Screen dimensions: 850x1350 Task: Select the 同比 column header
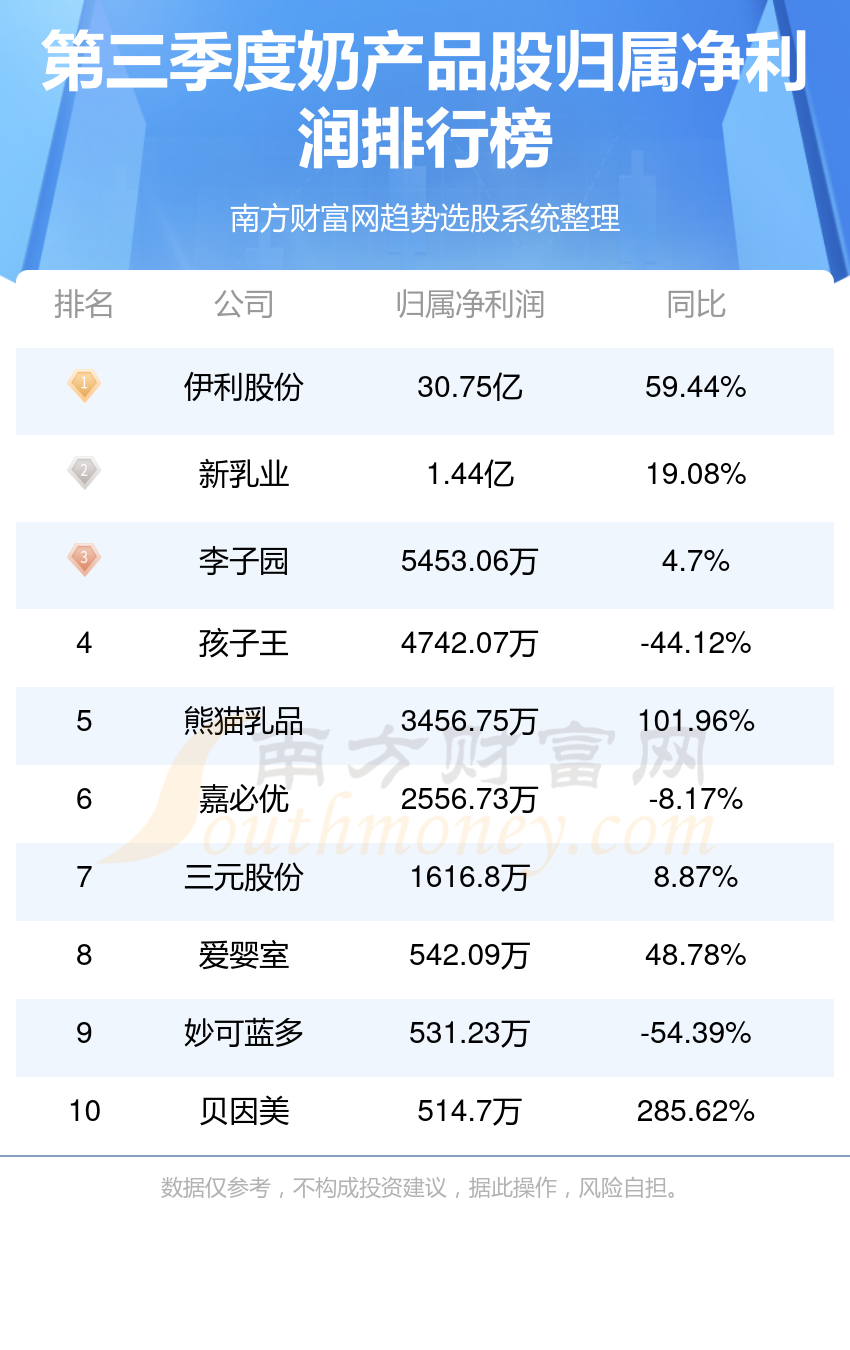click(696, 304)
